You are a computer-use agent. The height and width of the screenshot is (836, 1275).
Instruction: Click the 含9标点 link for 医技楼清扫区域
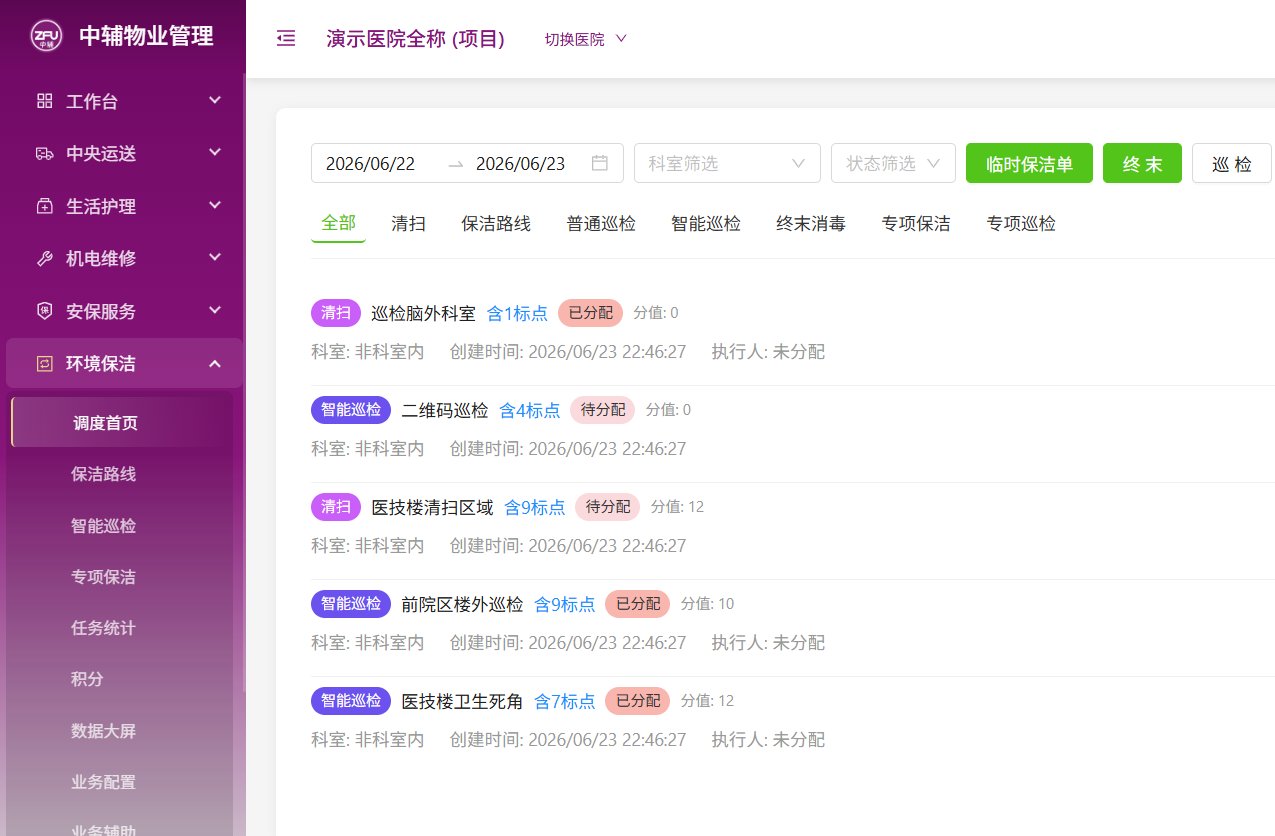pos(534,507)
